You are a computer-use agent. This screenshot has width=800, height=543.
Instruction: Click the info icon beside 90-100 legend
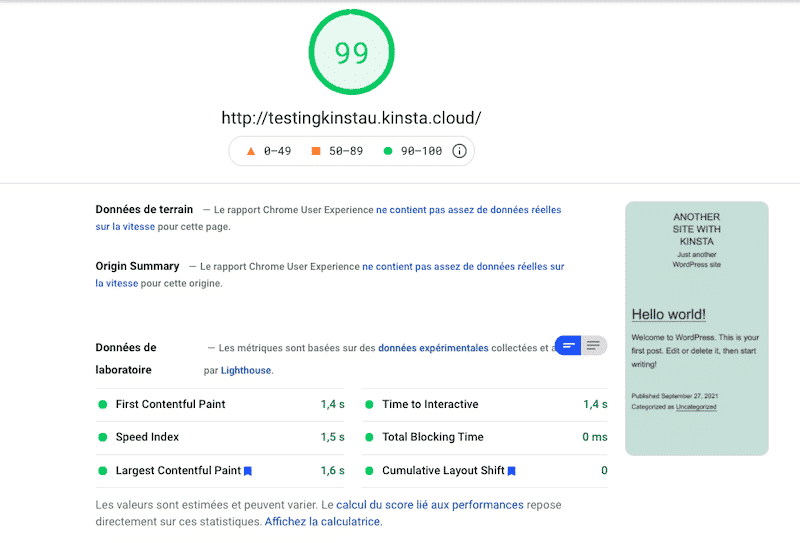pyautogui.click(x=459, y=151)
